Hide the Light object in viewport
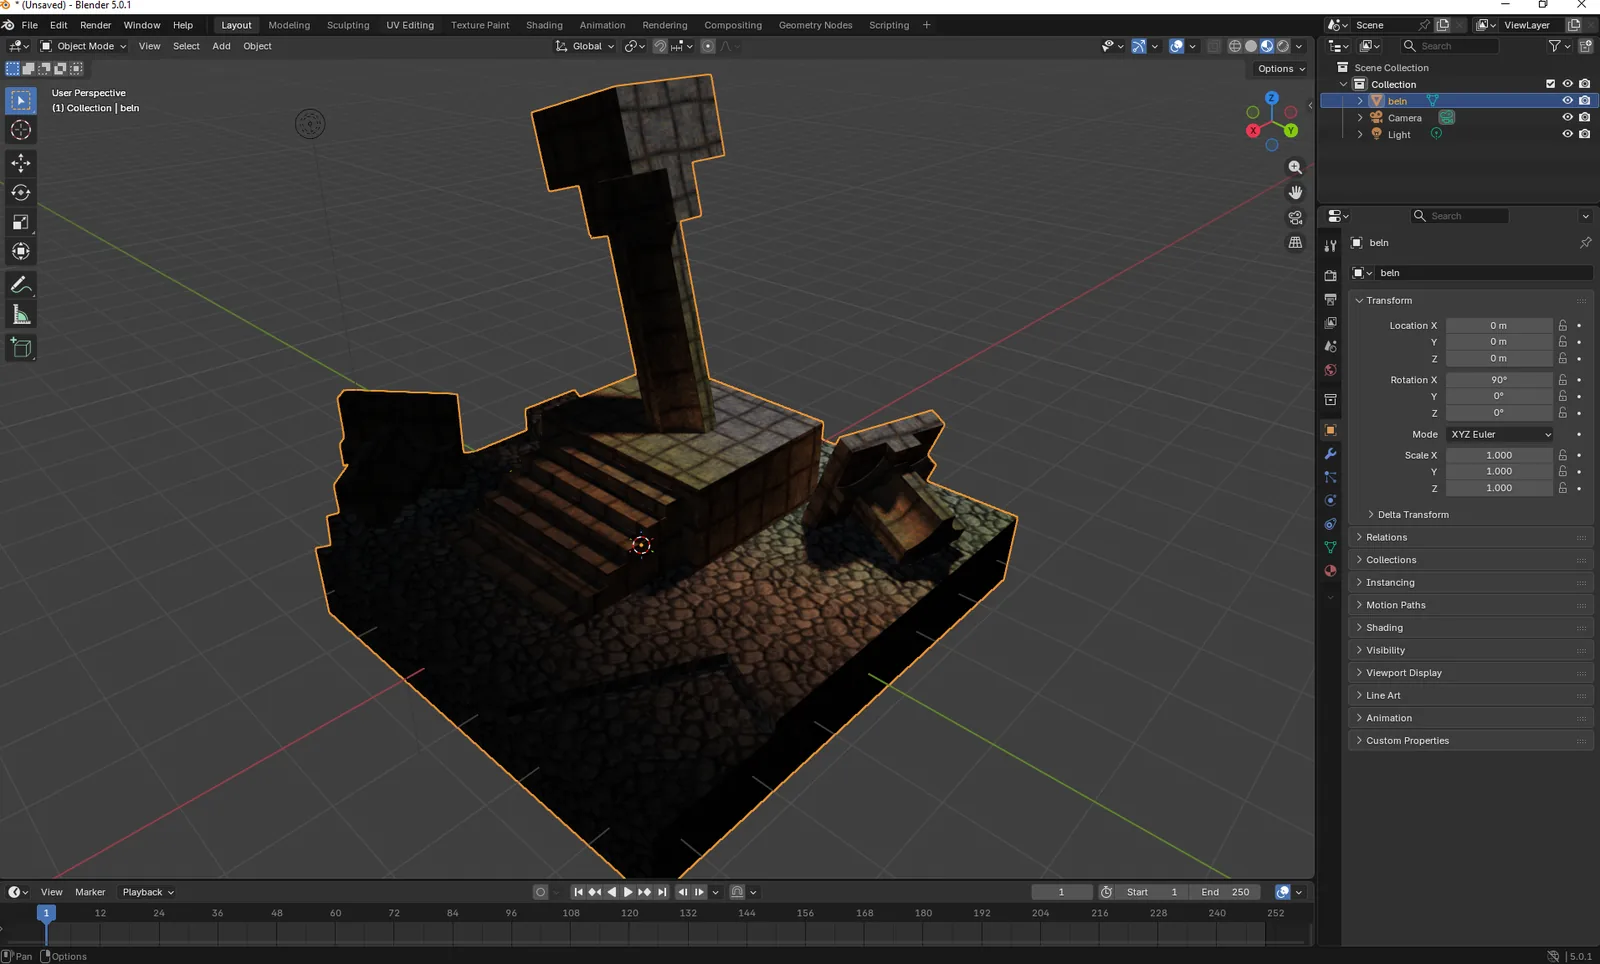The height and width of the screenshot is (964, 1600). 1567,134
